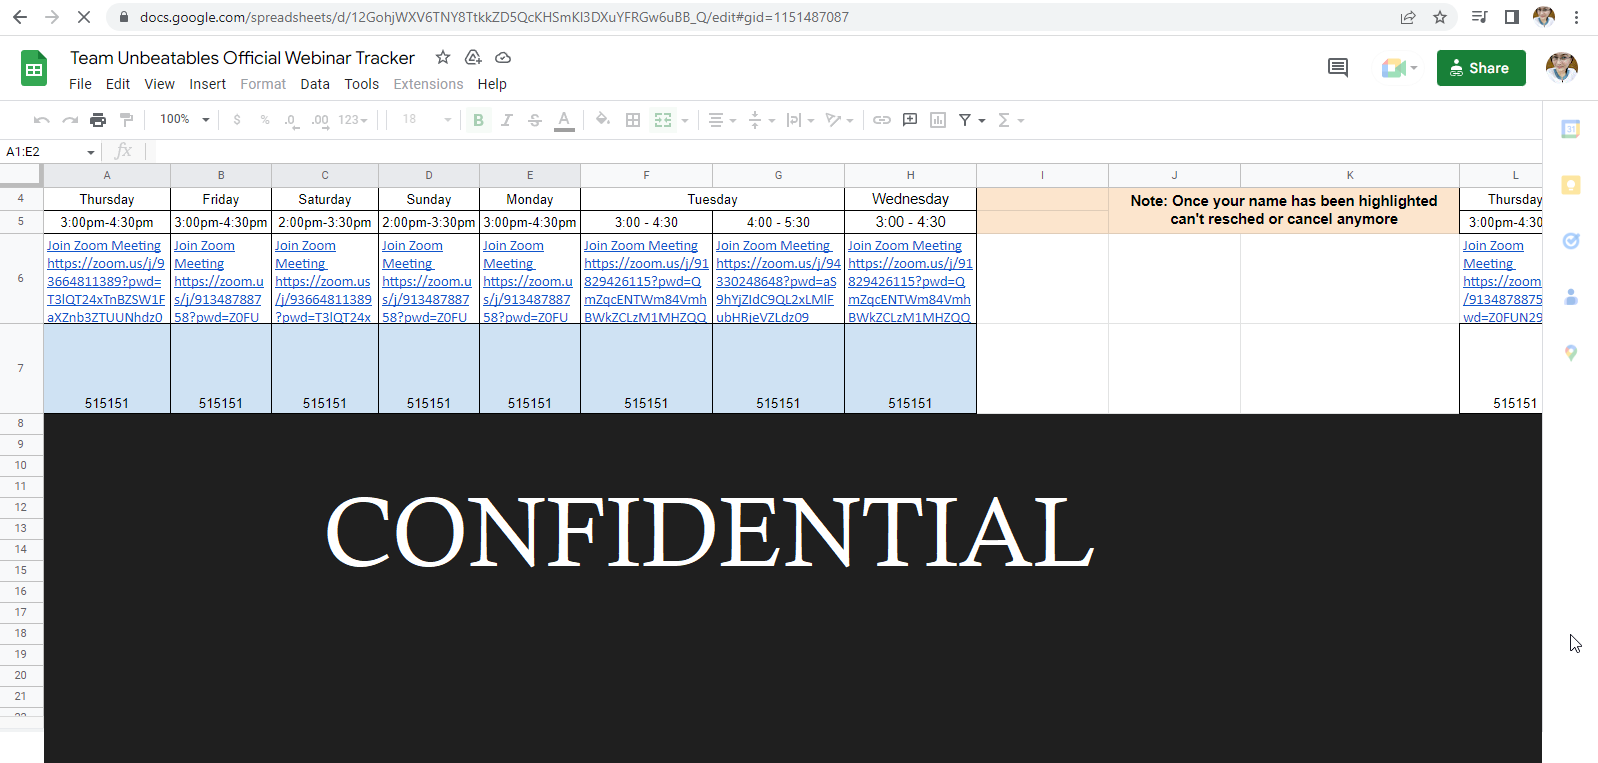
Task: Expand the merge type dropdown arrow
Action: coord(685,120)
